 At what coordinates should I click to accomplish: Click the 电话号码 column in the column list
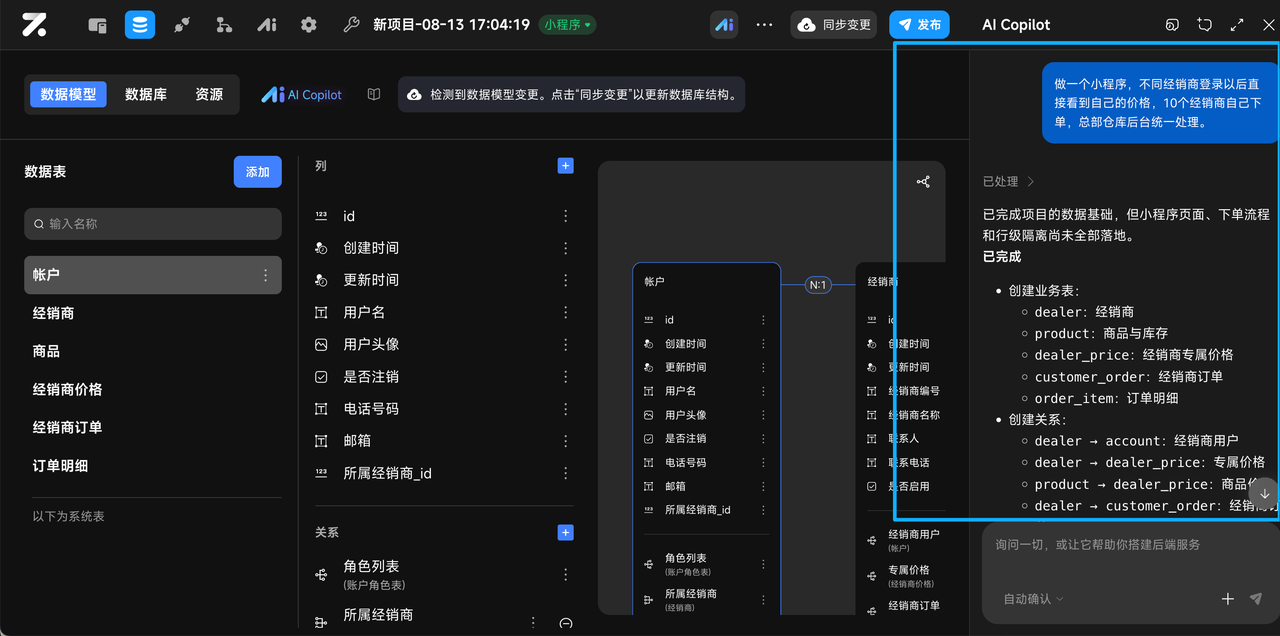371,408
